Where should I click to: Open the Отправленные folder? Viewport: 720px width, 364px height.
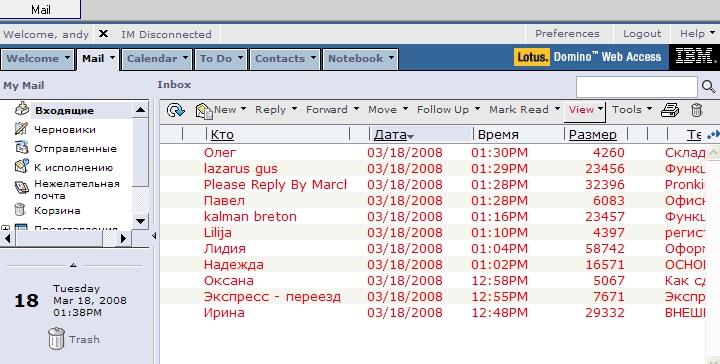pos(75,149)
